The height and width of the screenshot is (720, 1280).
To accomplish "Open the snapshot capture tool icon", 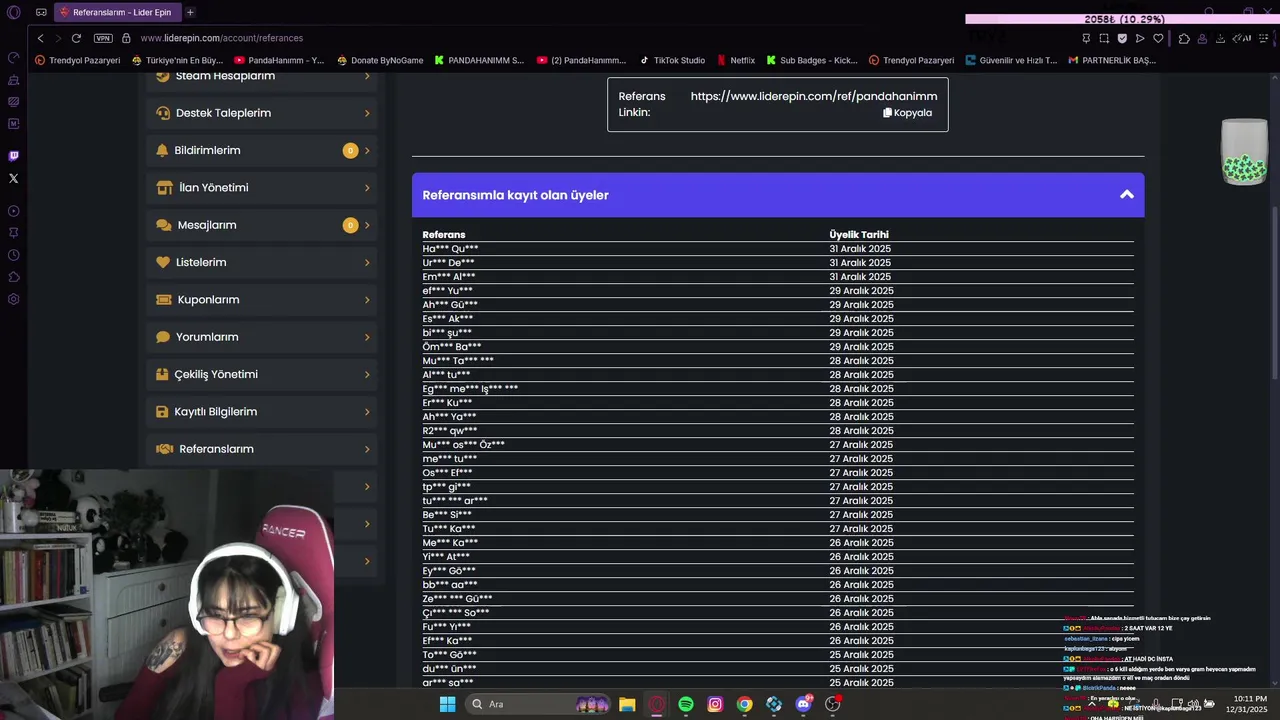I will point(1104,38).
